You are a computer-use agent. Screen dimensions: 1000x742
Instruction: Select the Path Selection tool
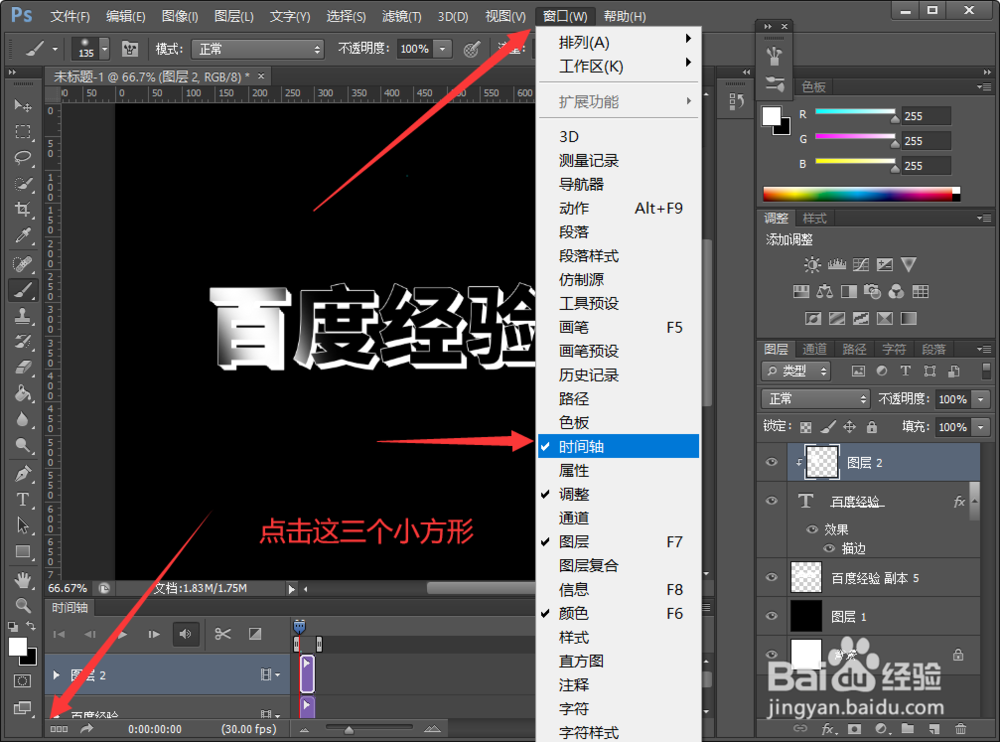23,525
